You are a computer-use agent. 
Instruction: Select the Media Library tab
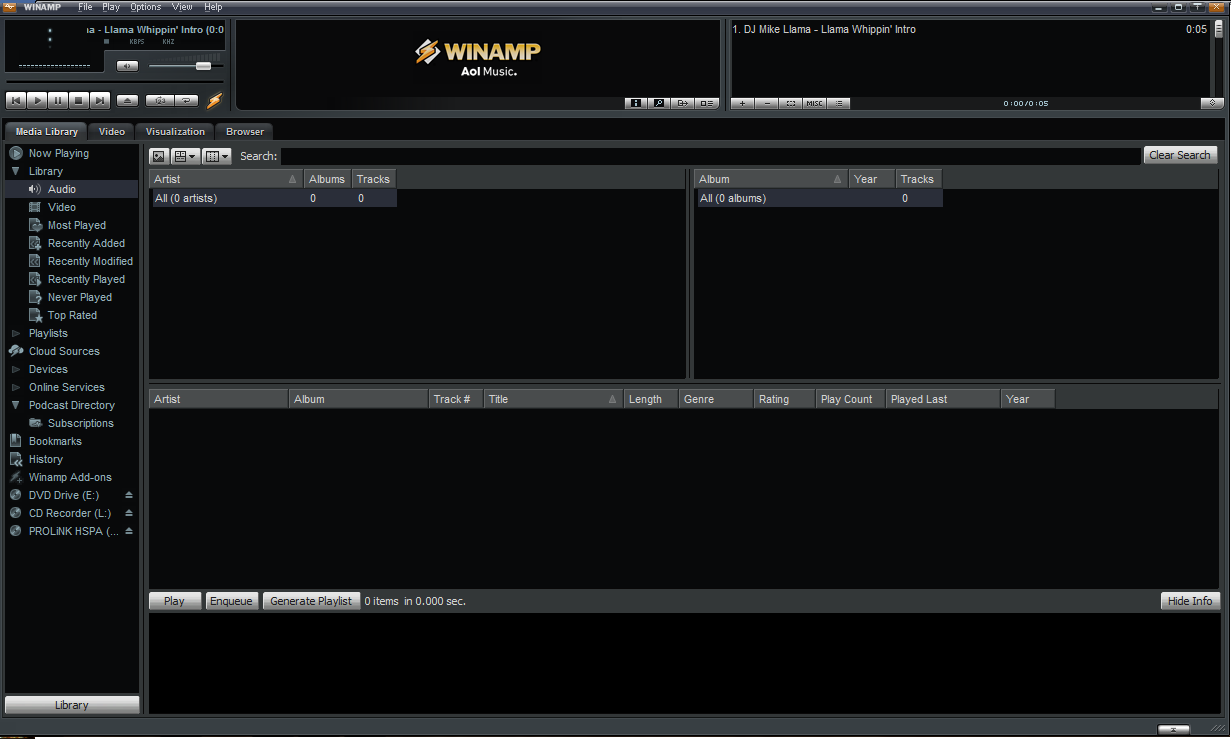tap(46, 131)
